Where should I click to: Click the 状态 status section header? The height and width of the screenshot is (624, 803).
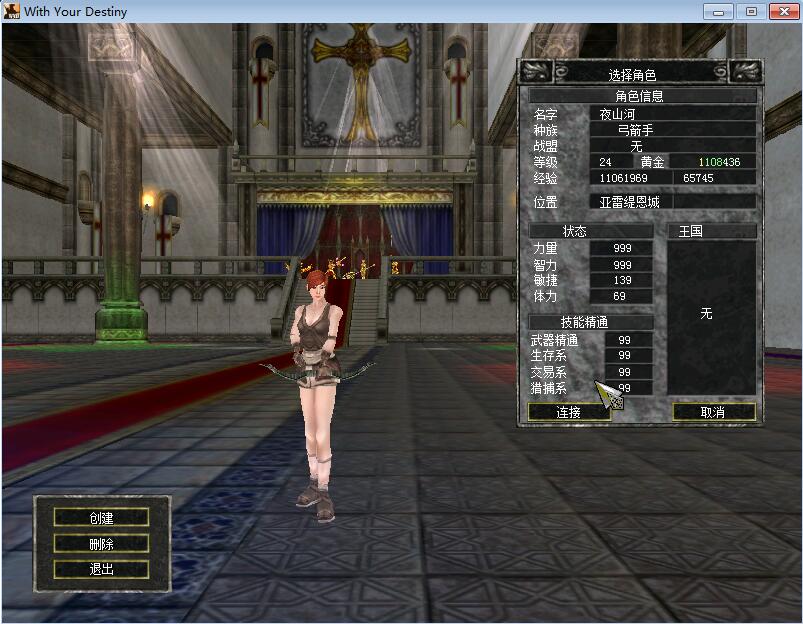click(590, 231)
